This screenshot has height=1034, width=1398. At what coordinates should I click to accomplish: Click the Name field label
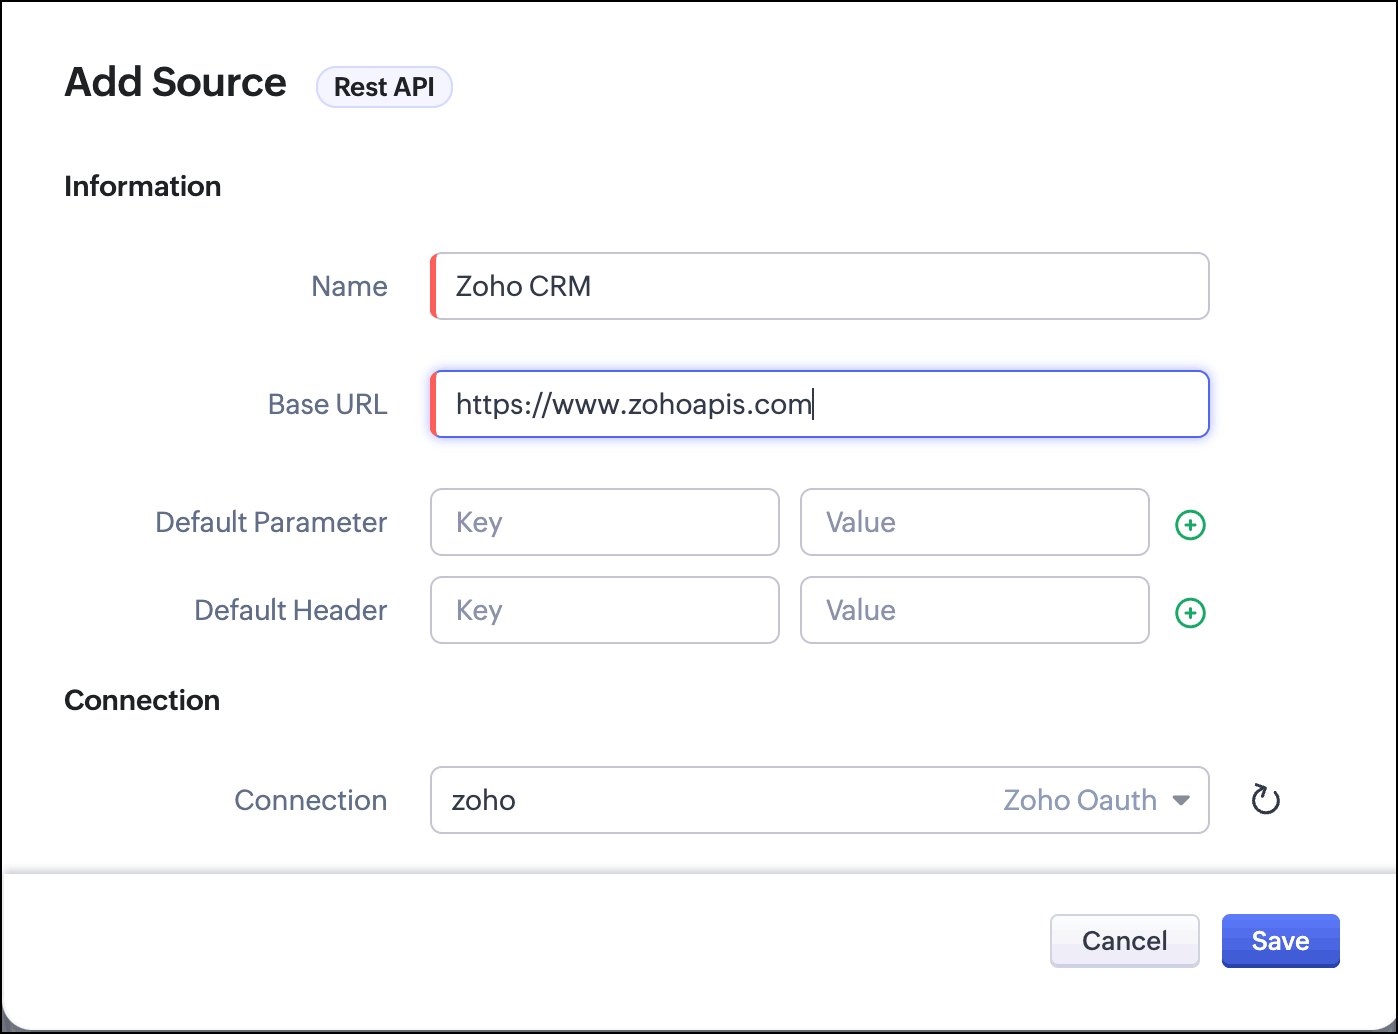[x=349, y=286]
